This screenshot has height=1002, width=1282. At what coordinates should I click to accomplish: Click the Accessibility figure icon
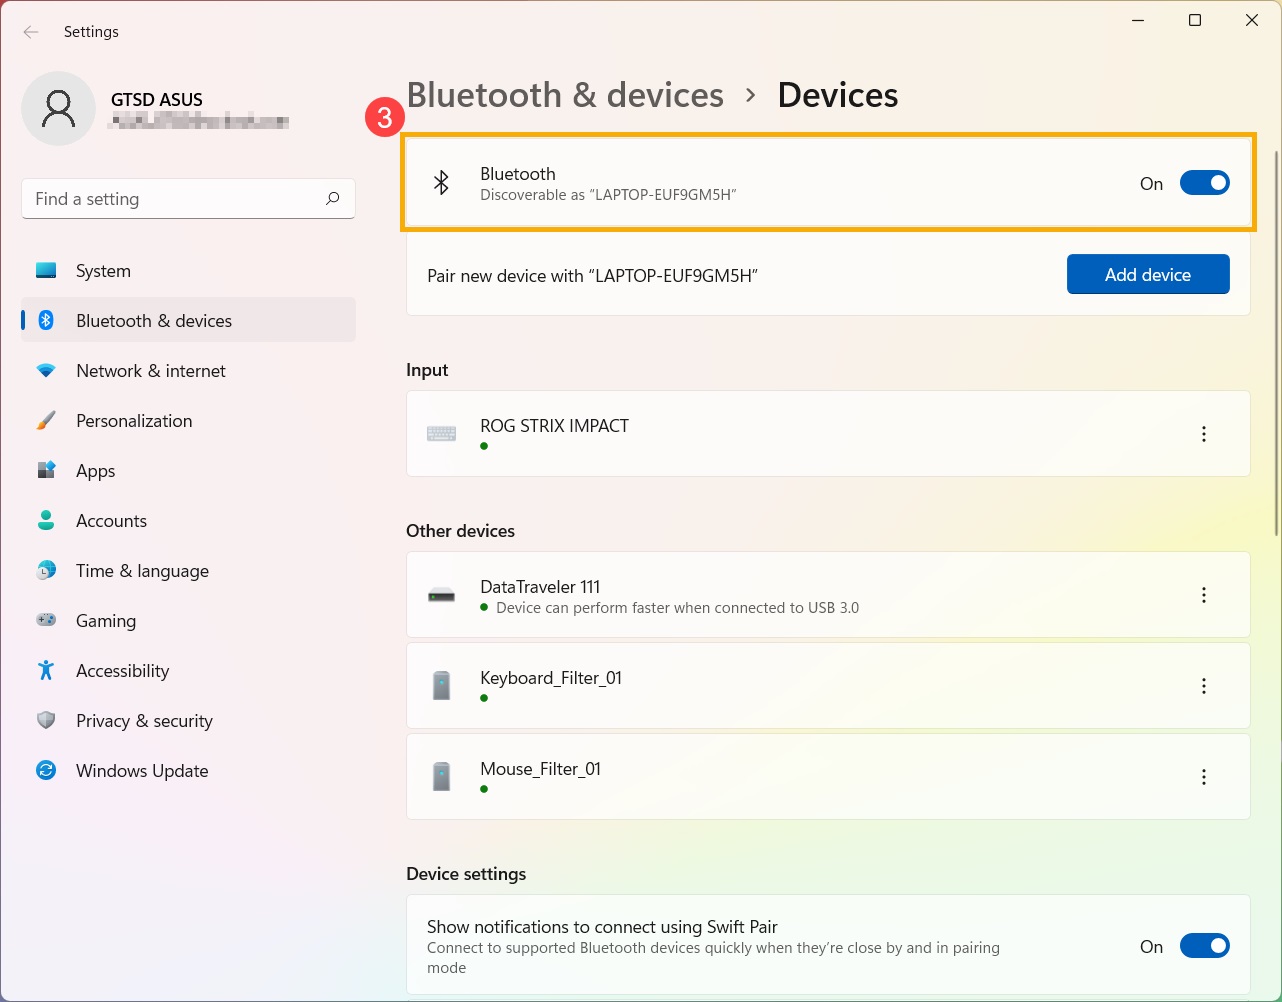point(46,671)
